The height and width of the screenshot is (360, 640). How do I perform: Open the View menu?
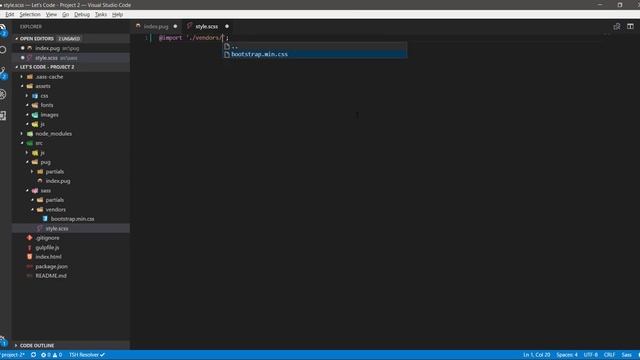(x=51, y=14)
